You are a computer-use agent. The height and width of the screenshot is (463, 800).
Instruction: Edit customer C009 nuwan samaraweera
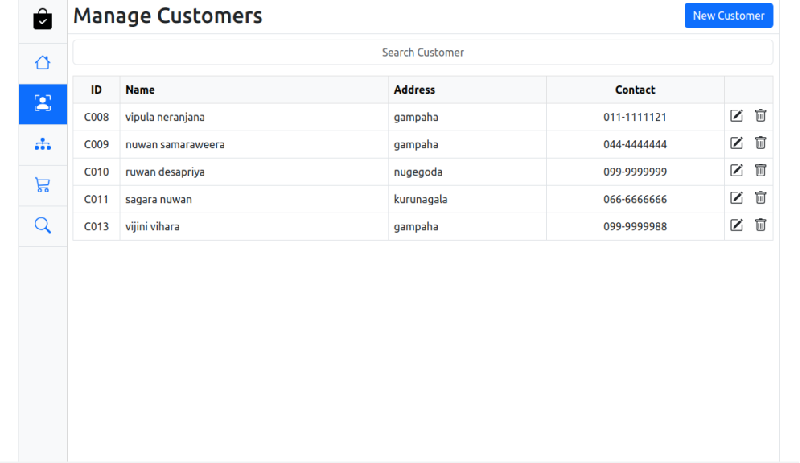point(737,143)
